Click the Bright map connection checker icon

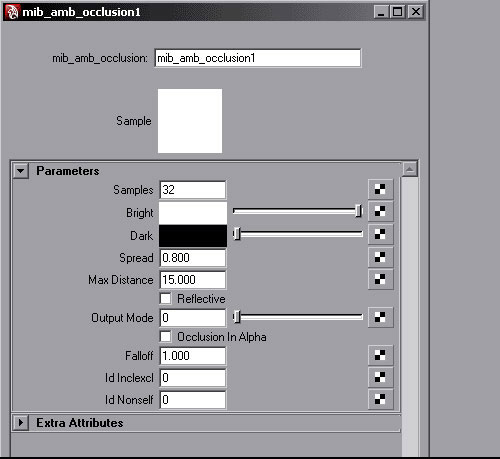click(381, 211)
